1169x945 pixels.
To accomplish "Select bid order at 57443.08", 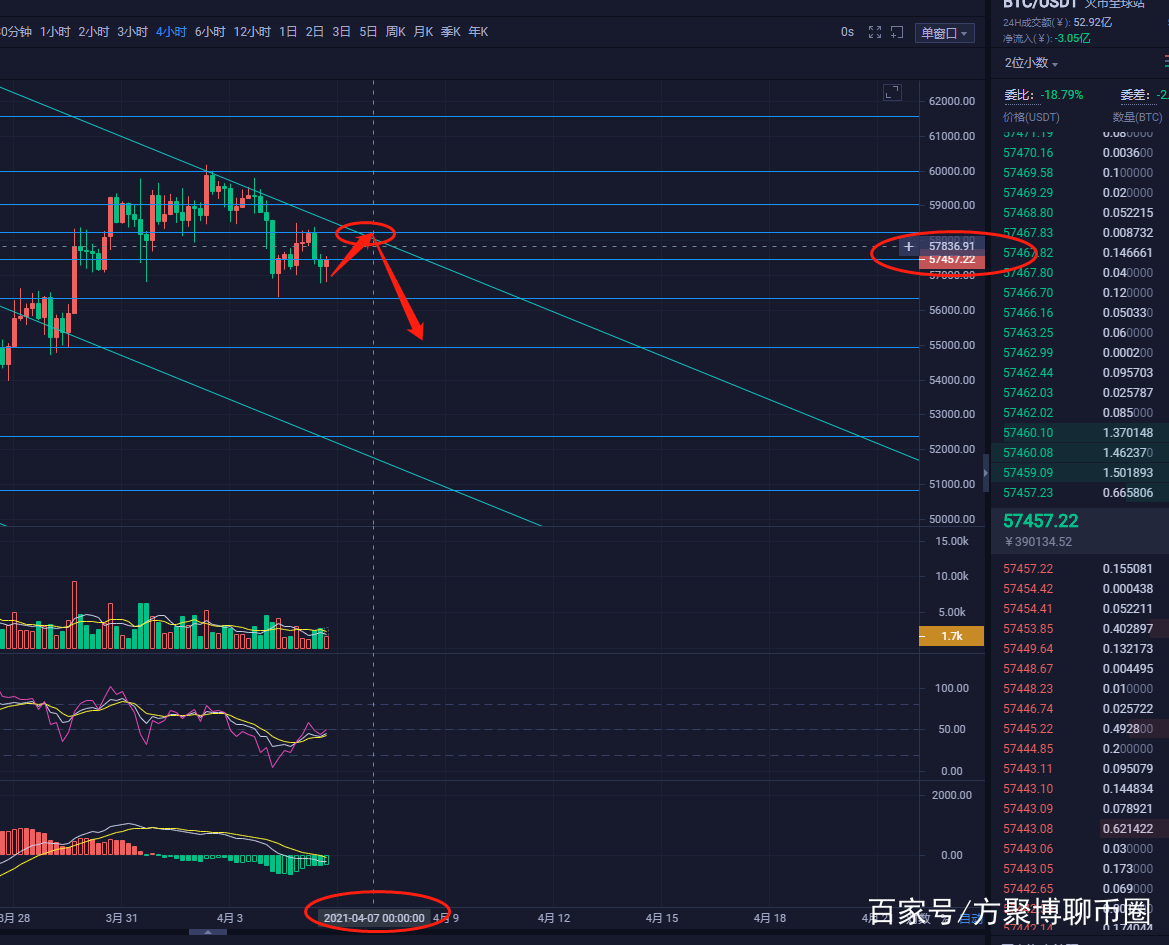I will tap(1080, 829).
